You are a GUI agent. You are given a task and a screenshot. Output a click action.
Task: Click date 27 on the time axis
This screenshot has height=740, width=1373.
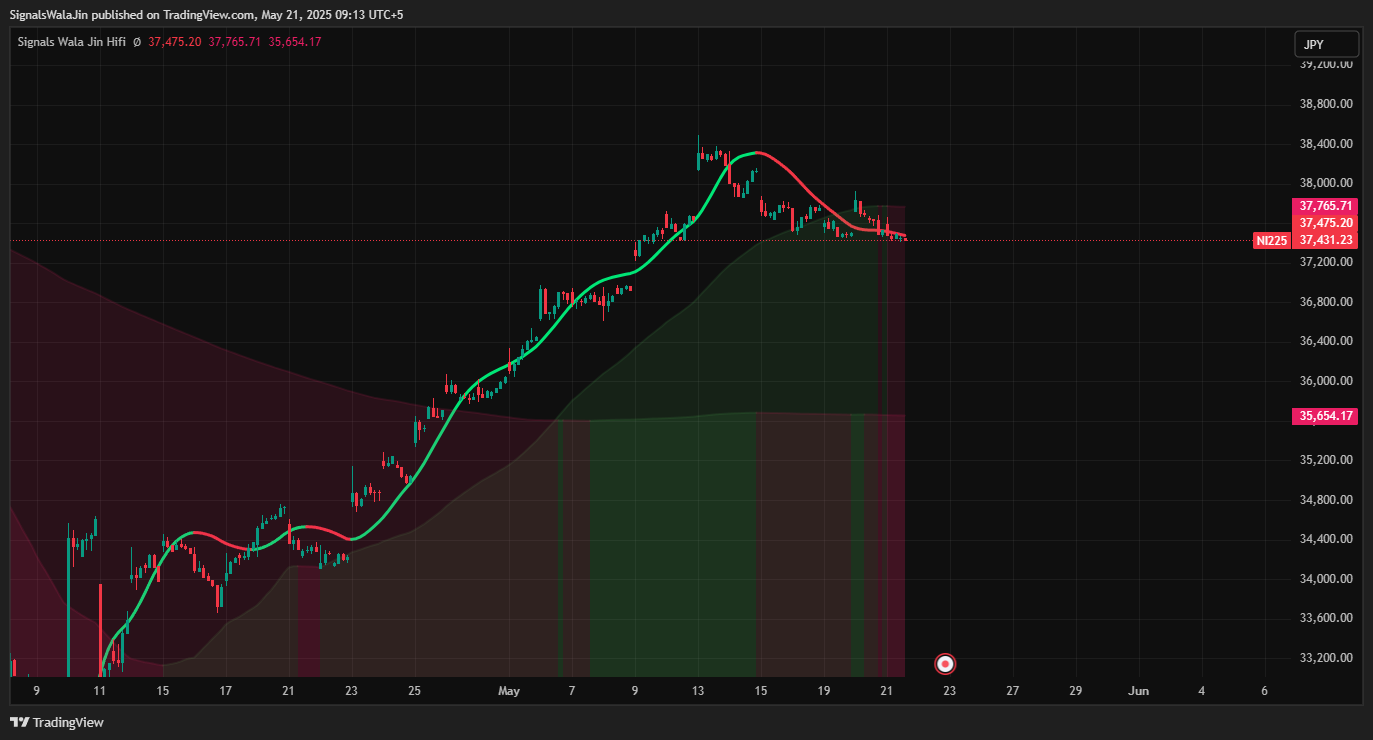[1013, 691]
